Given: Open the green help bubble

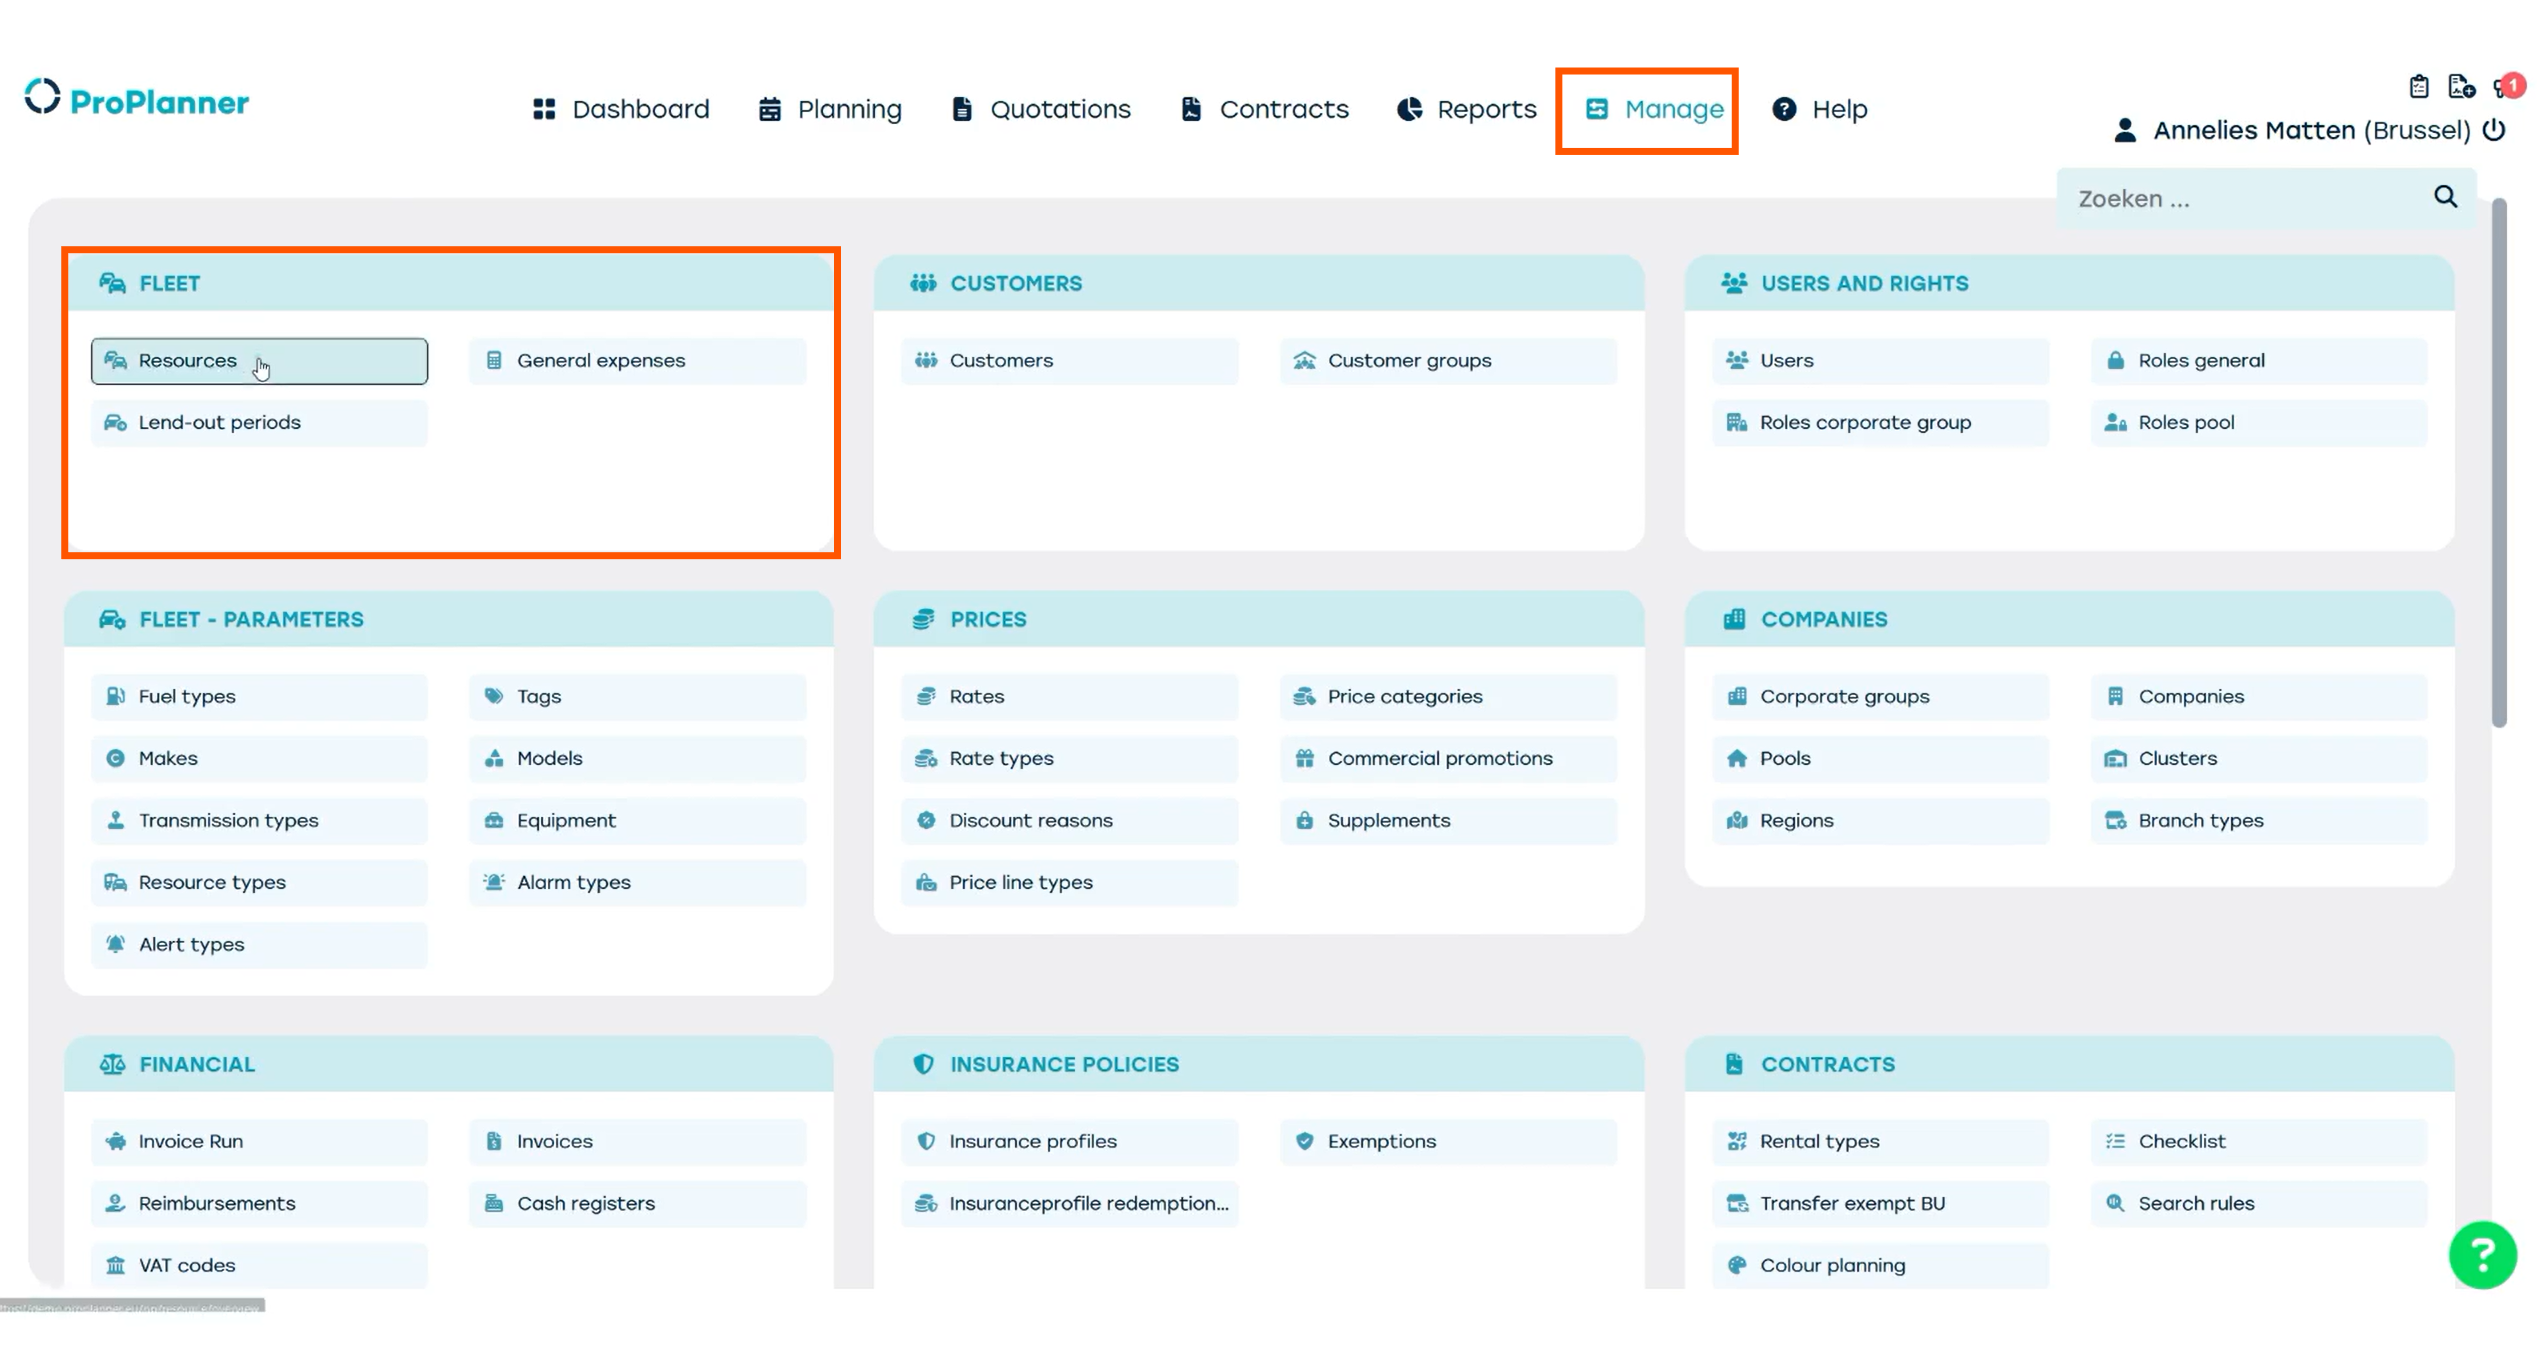Looking at the screenshot, I should pyautogui.click(x=2481, y=1254).
